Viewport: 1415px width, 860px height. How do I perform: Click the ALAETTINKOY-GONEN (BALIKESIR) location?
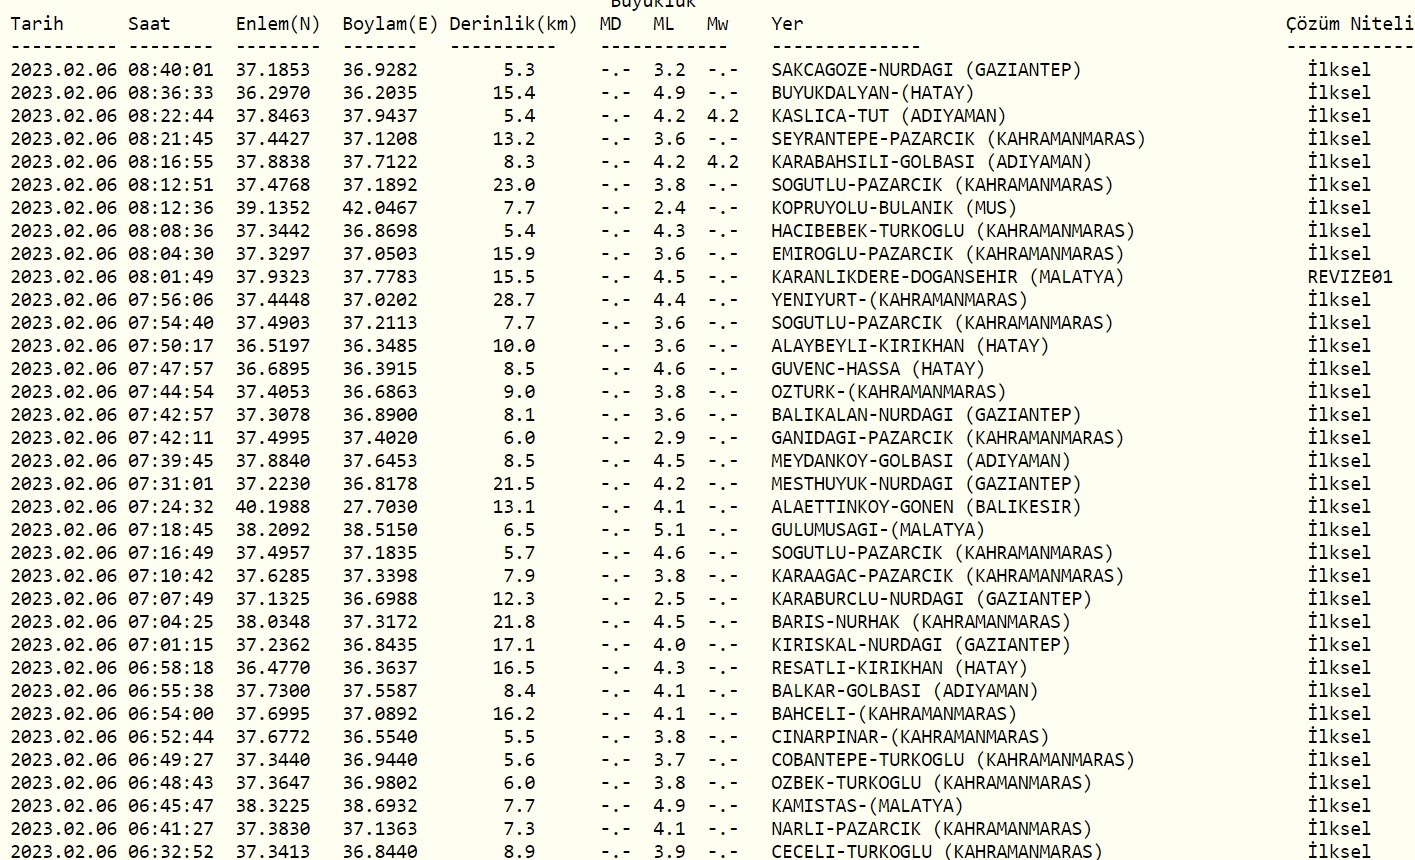(x=926, y=507)
